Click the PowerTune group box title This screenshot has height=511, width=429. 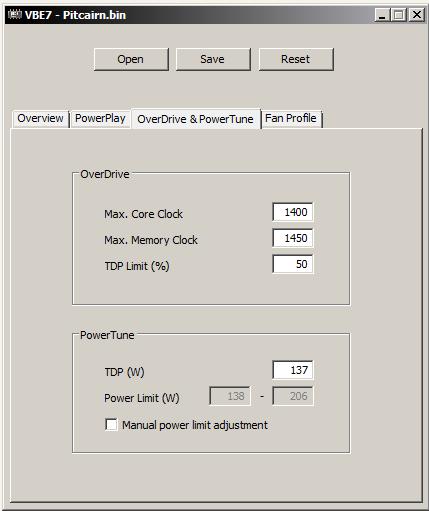tap(107, 335)
